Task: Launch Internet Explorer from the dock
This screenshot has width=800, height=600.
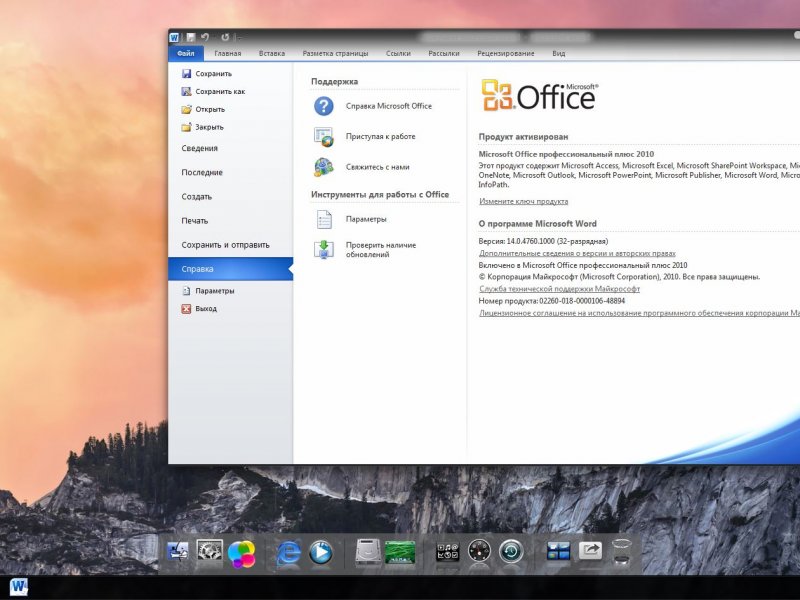Action: tap(288, 553)
